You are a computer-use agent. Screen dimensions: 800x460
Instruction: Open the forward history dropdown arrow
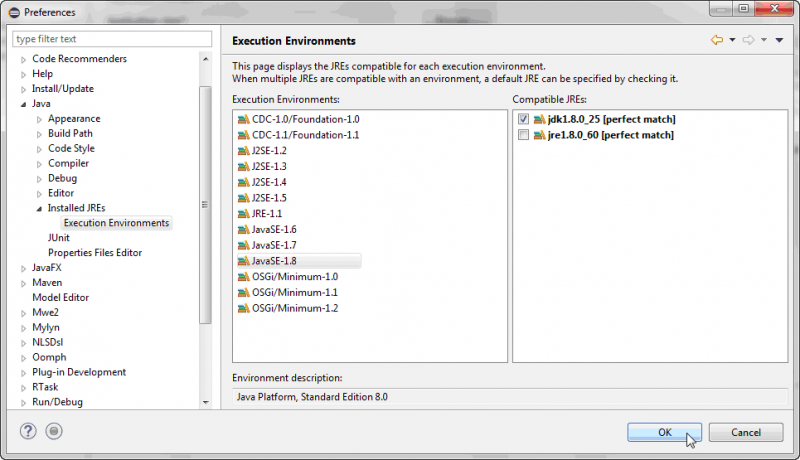(x=764, y=40)
